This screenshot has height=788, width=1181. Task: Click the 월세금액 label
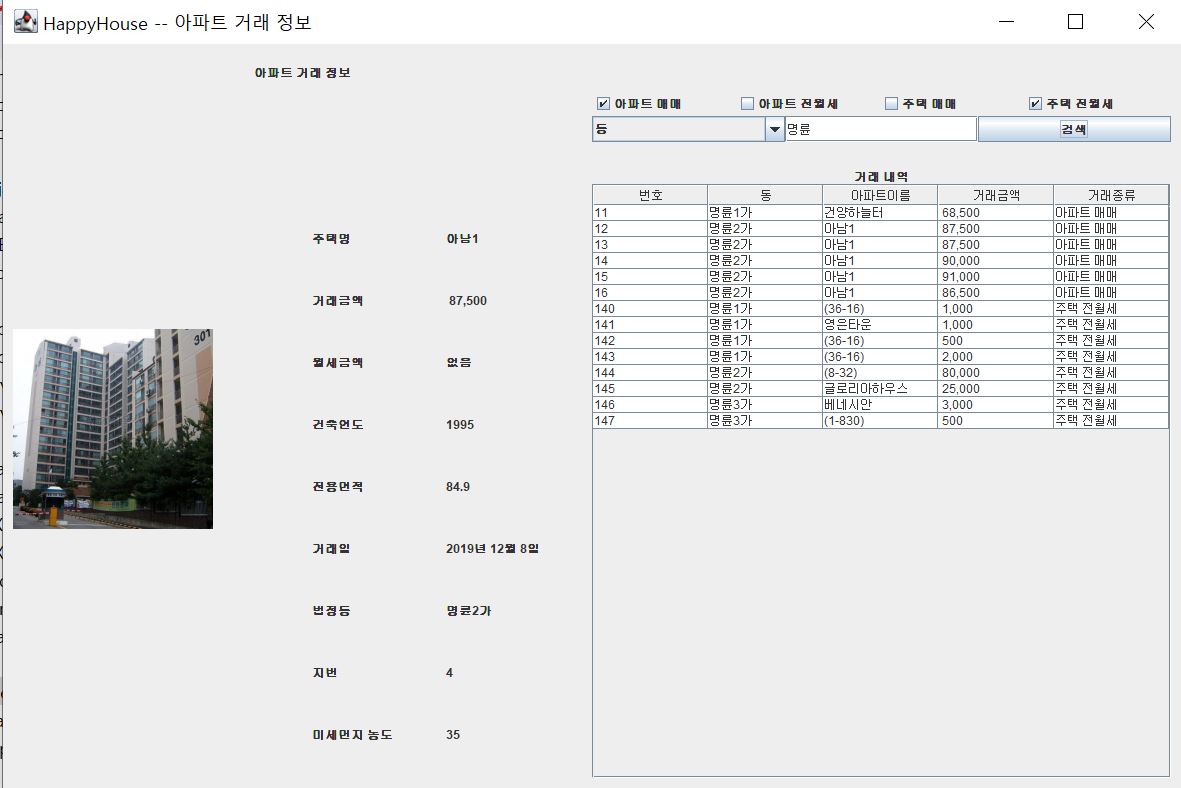pyautogui.click(x=337, y=362)
